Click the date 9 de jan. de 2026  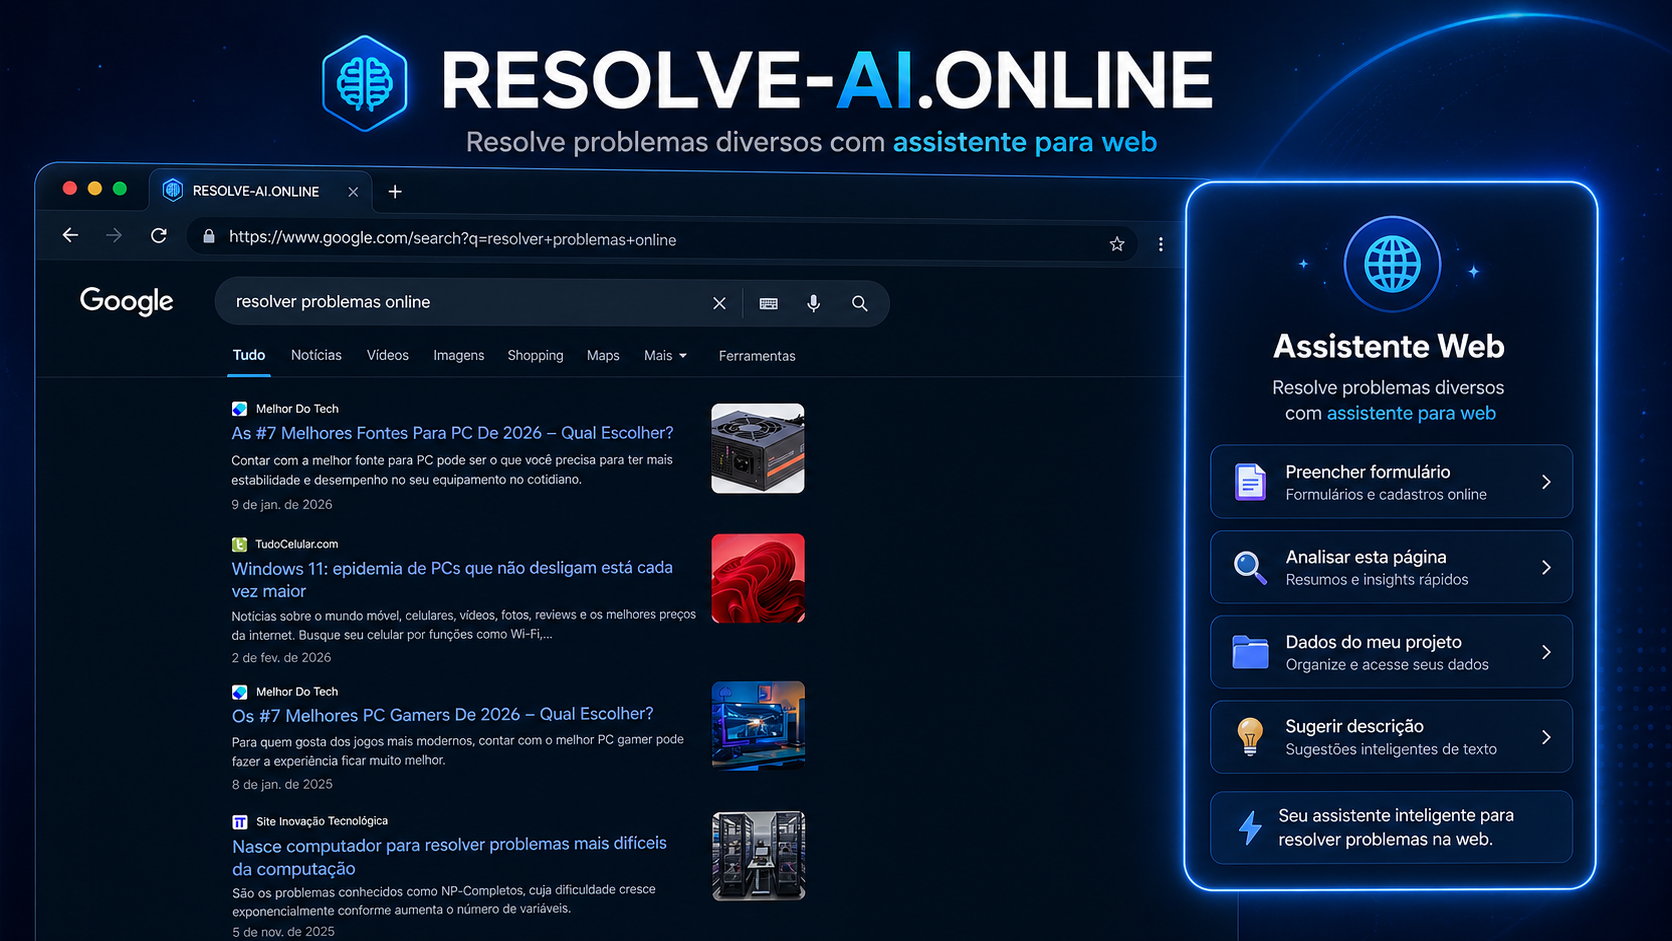click(x=282, y=505)
